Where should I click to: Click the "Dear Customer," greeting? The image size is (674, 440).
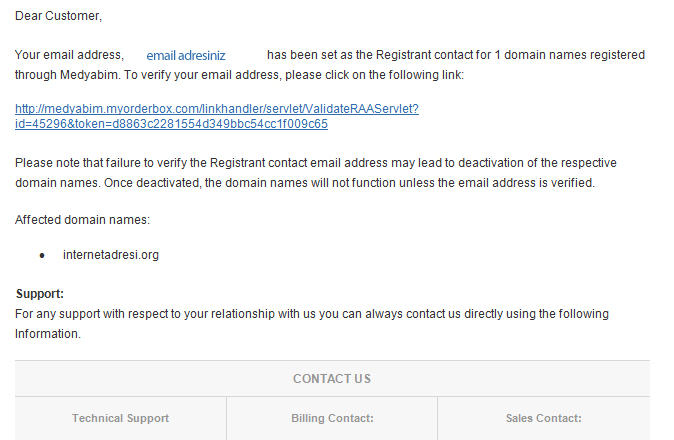(58, 16)
